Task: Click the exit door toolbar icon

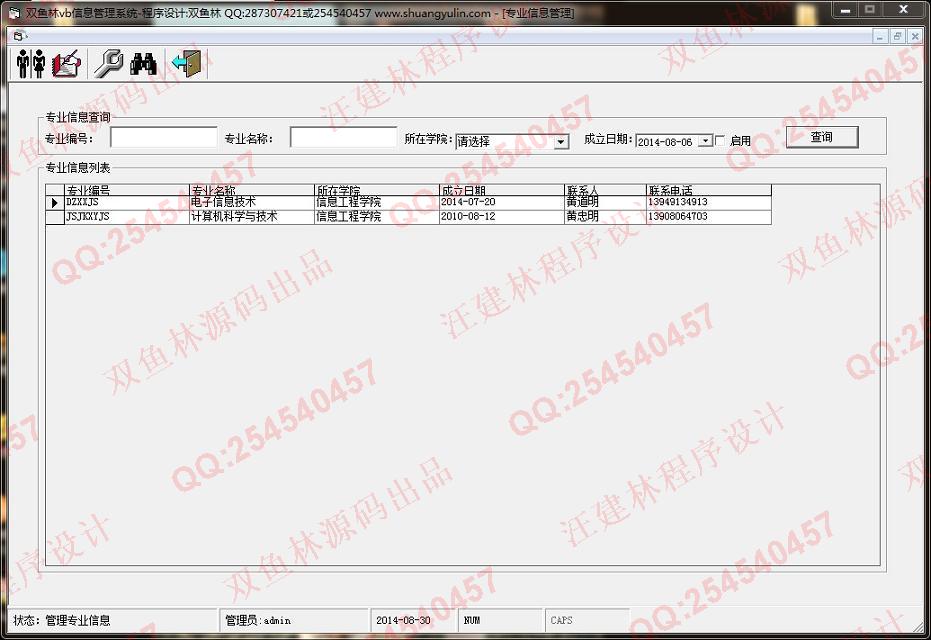Action: [x=186, y=64]
